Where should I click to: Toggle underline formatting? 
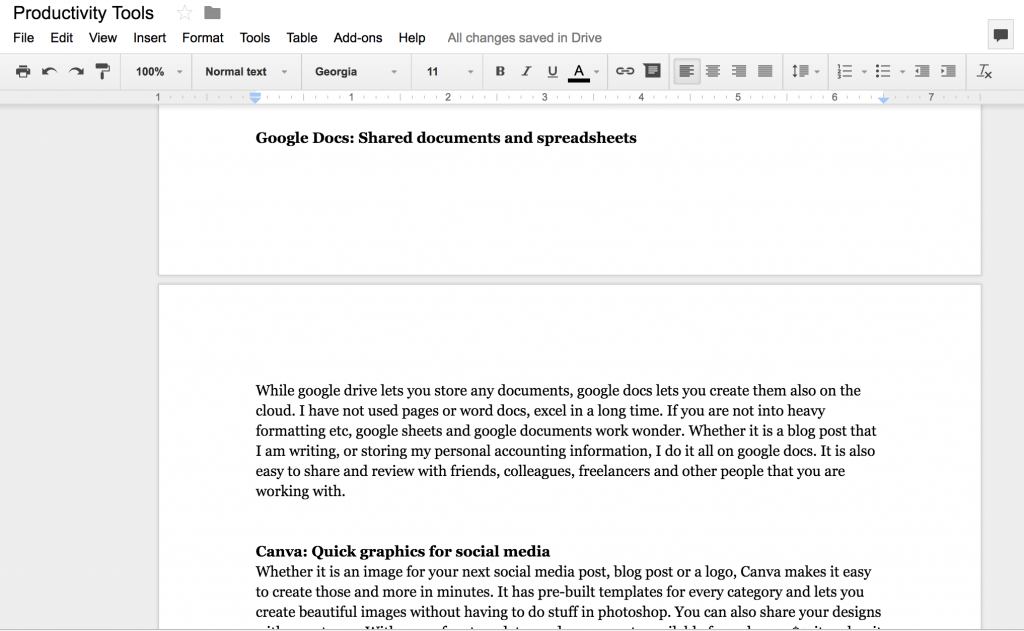click(x=553, y=71)
